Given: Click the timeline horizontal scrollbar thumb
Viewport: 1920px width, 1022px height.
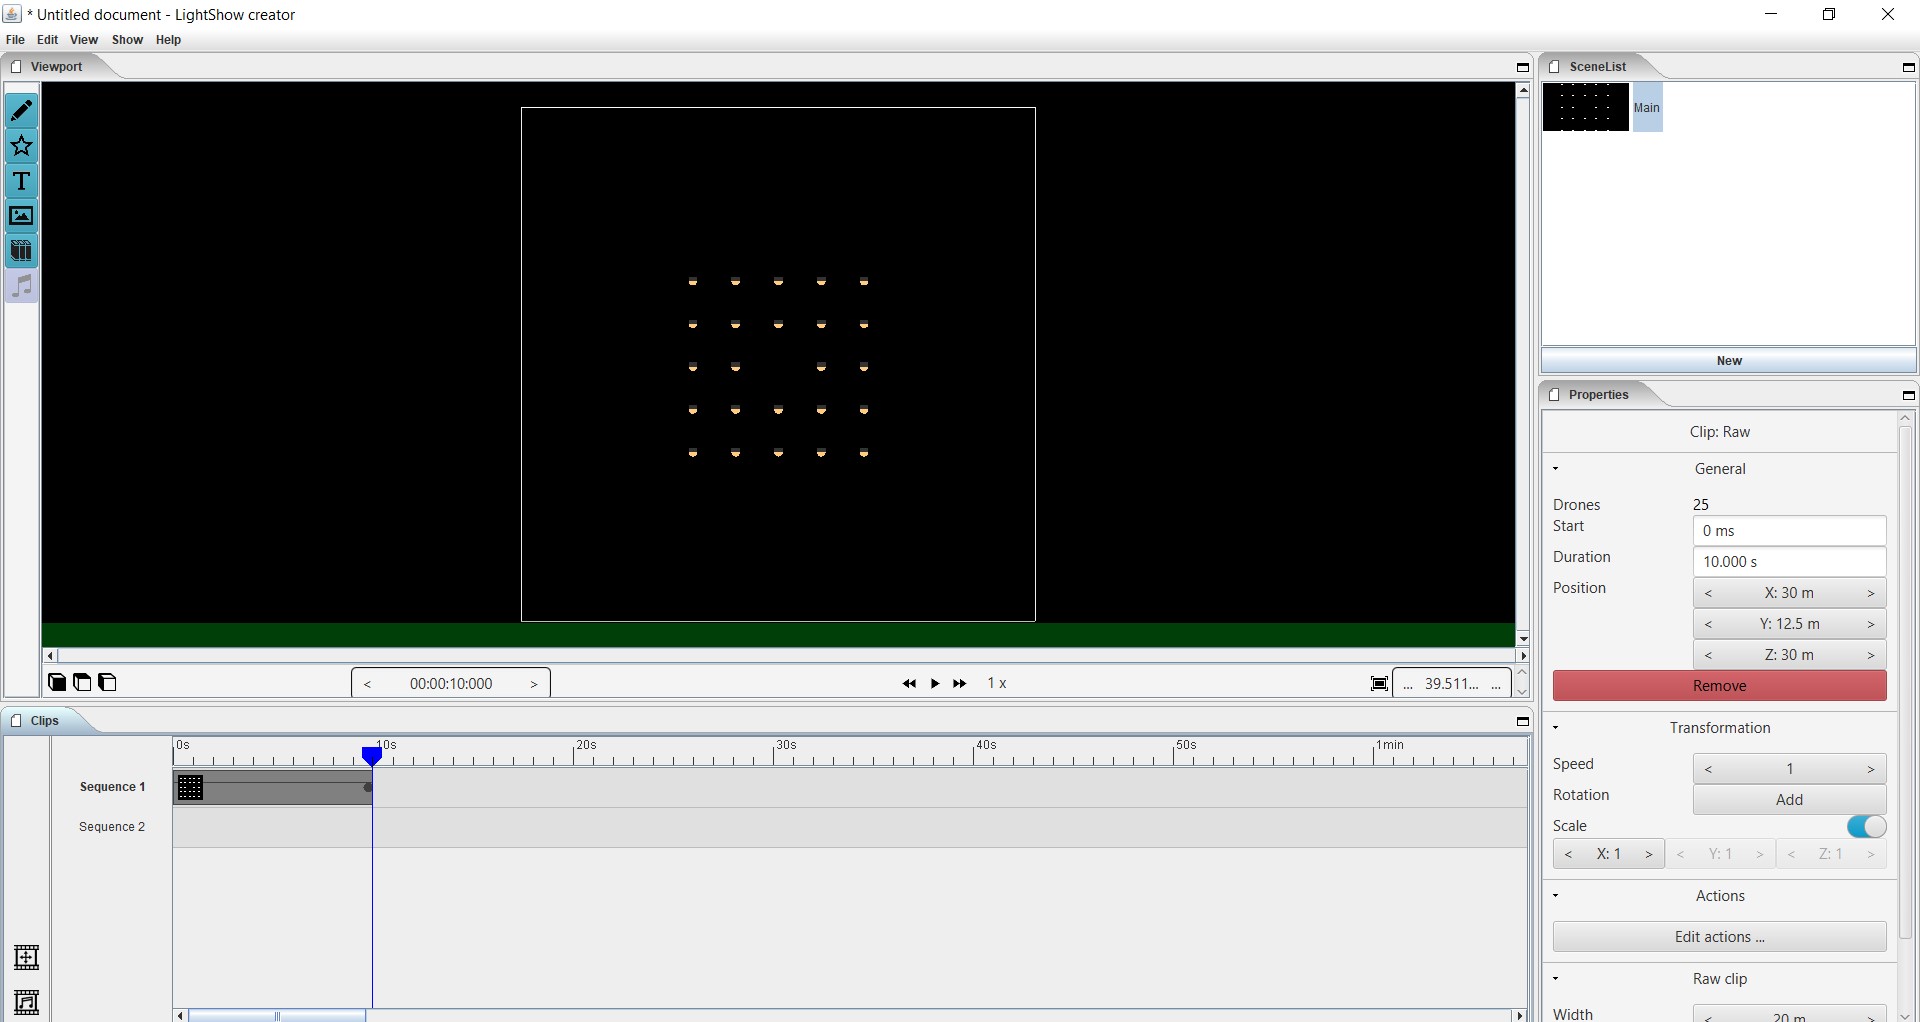Looking at the screenshot, I should point(277,1016).
